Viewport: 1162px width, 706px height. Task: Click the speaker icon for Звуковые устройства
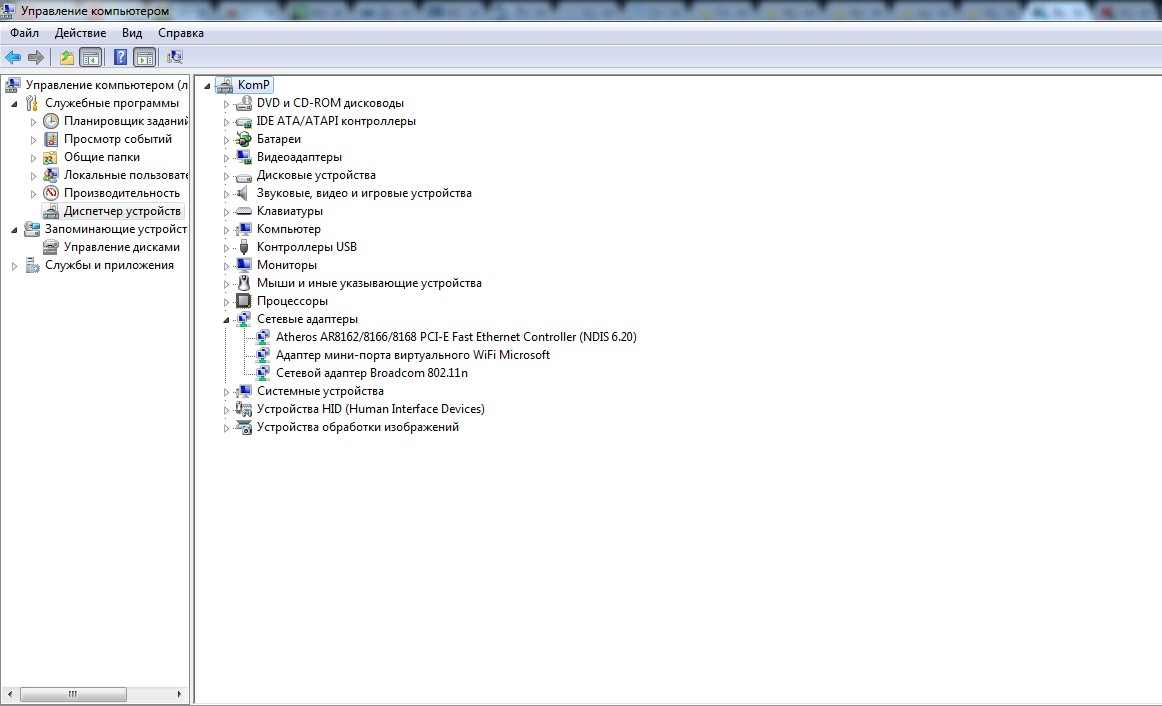pyautogui.click(x=243, y=193)
